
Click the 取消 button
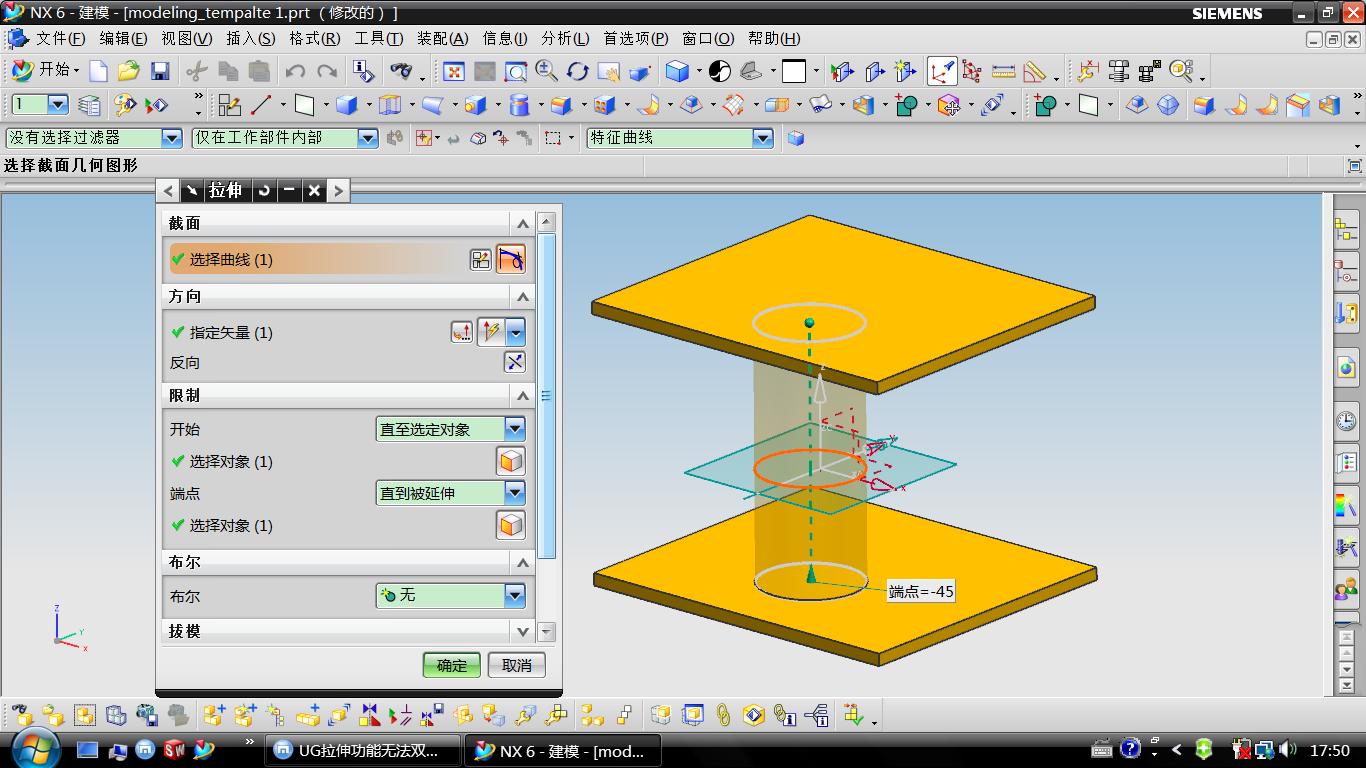pos(516,665)
